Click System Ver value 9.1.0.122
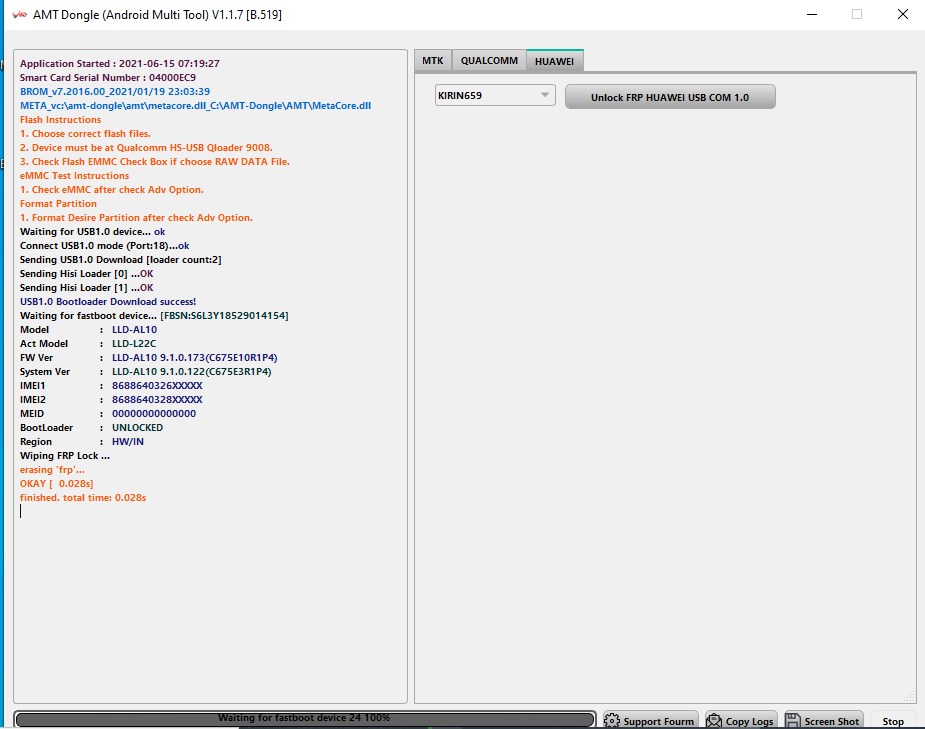This screenshot has width=925, height=729. tap(192, 372)
